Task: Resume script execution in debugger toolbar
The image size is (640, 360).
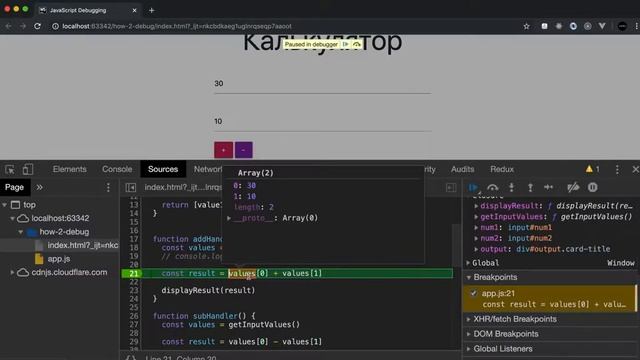Action: (x=473, y=187)
